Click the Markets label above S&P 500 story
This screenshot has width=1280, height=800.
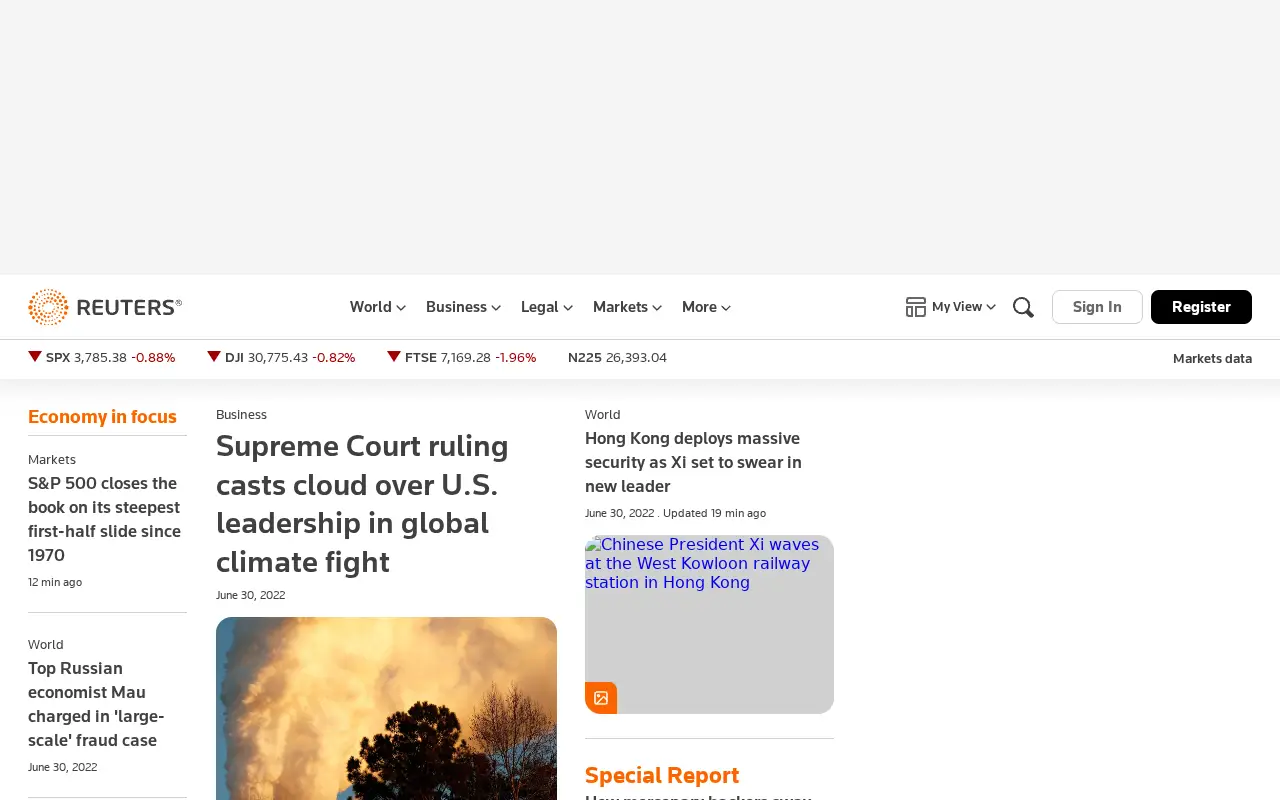click(52, 459)
